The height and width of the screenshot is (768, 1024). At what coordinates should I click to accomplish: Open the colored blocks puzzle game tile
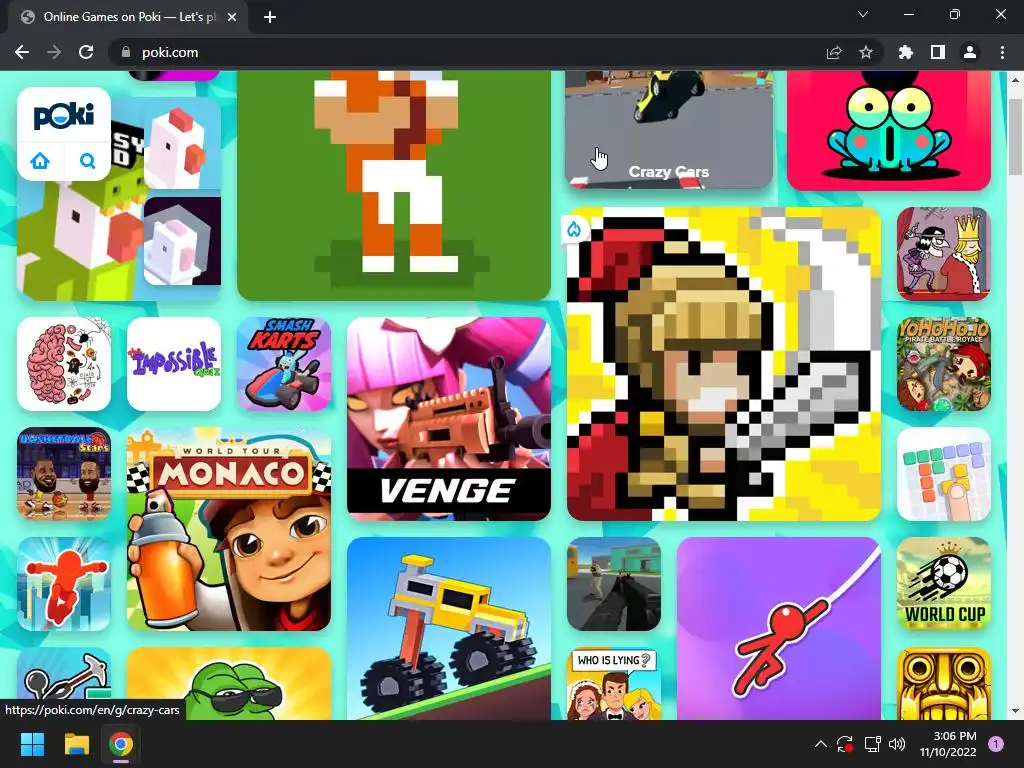tap(944, 474)
